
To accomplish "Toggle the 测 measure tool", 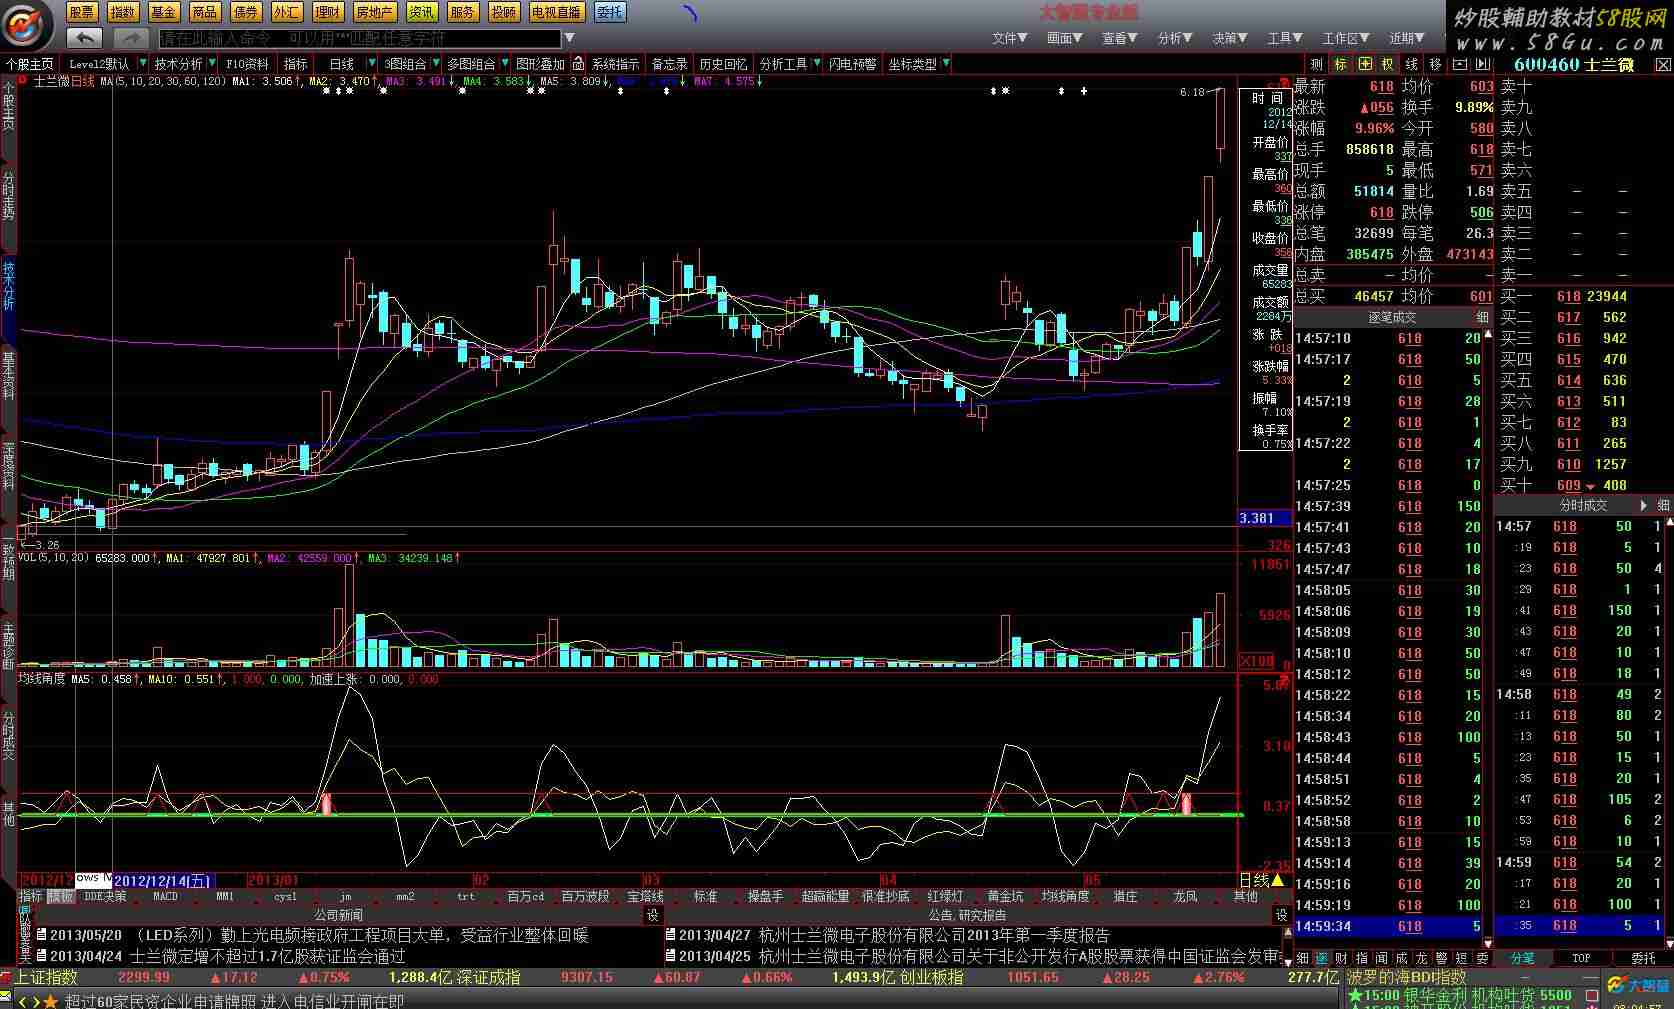I will [1316, 64].
